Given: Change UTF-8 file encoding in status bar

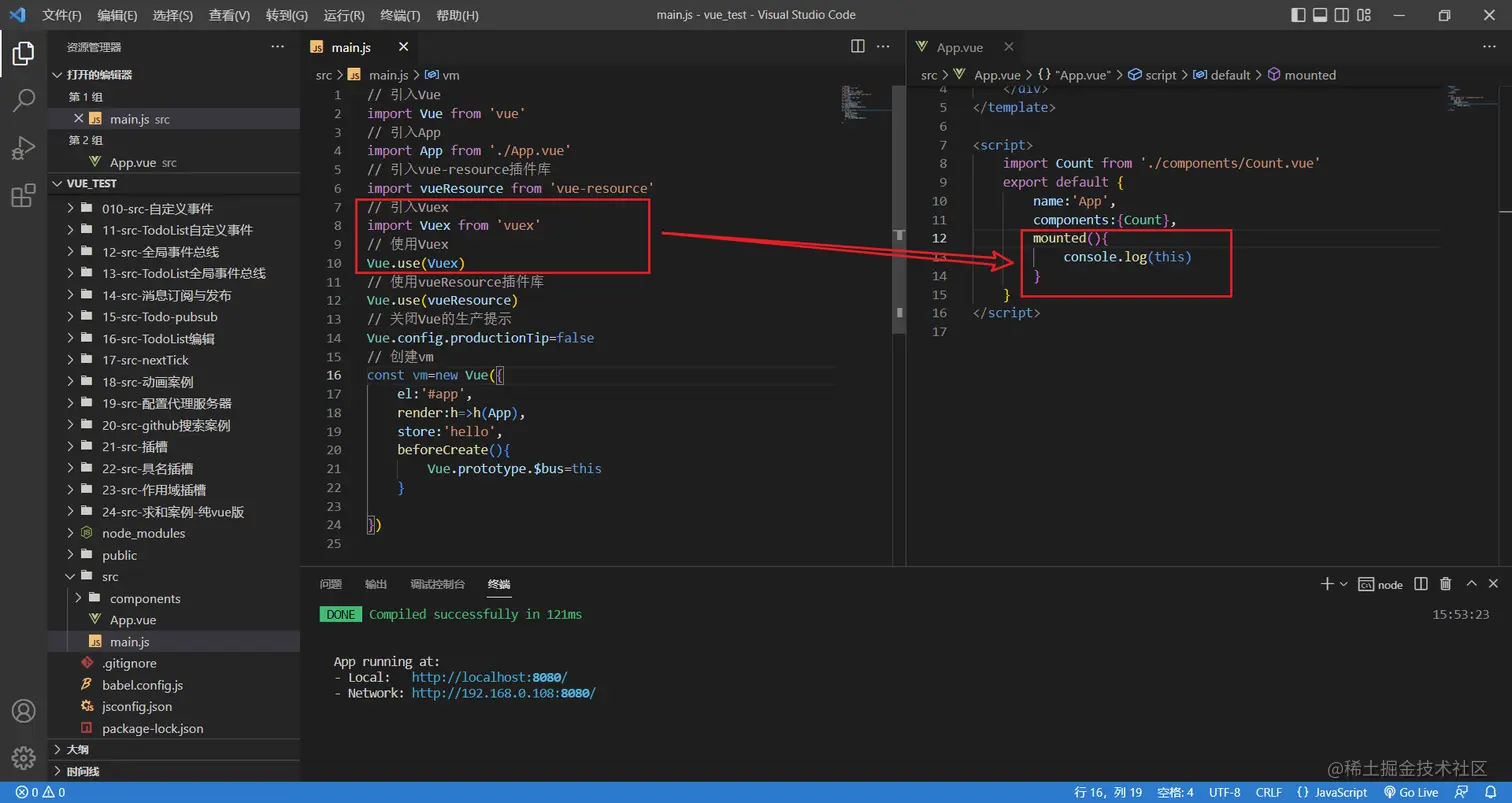Looking at the screenshot, I should tap(1224, 792).
